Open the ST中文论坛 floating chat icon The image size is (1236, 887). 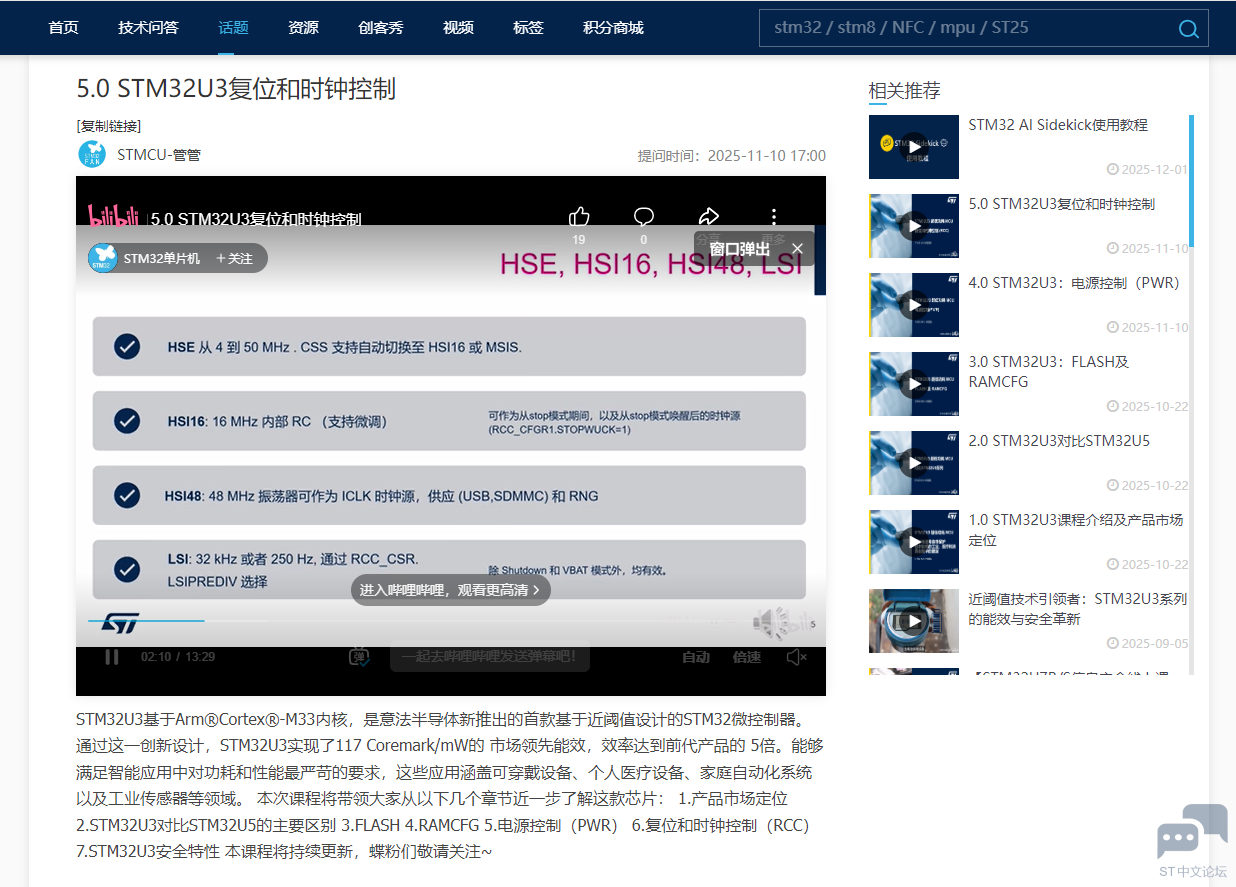click(x=1192, y=833)
